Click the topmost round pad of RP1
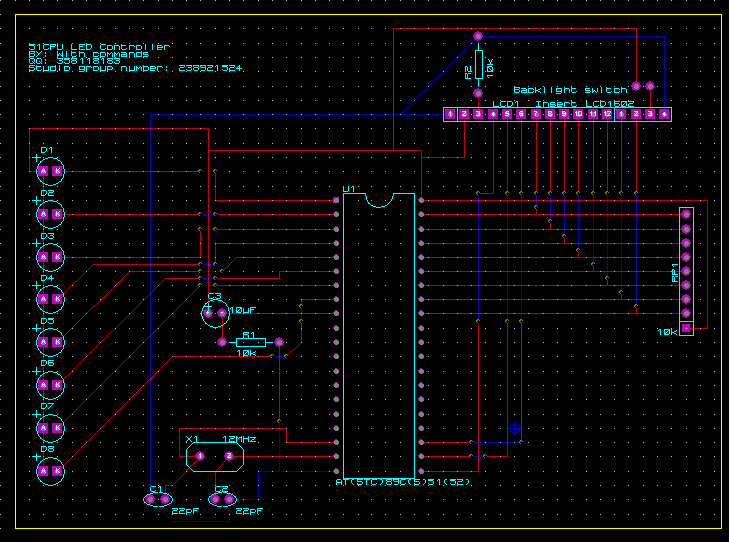This screenshot has width=729, height=542. coord(686,214)
